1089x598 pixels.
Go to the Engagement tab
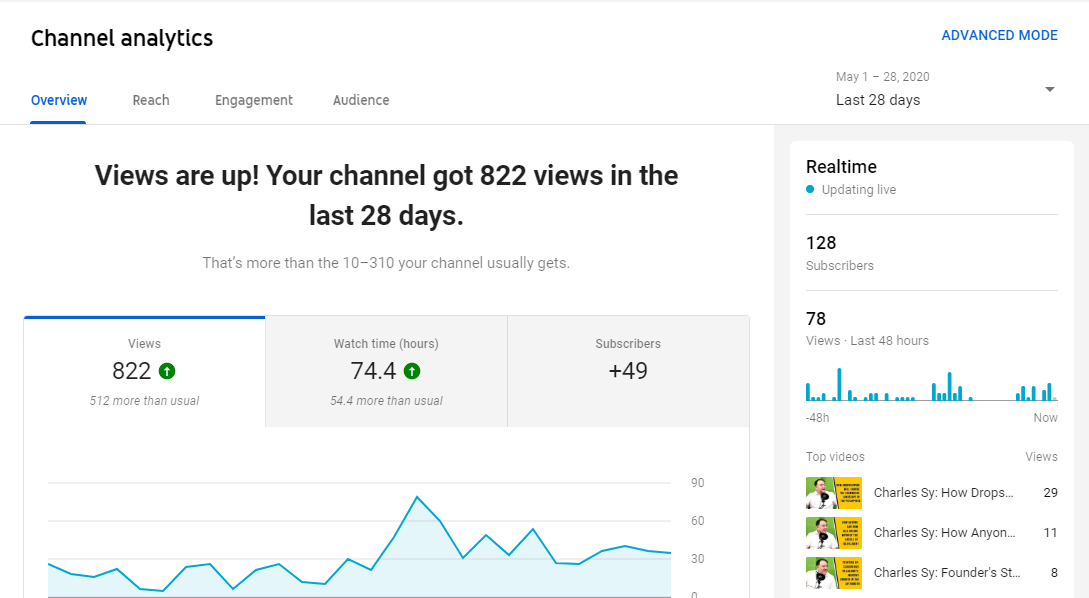(x=254, y=100)
